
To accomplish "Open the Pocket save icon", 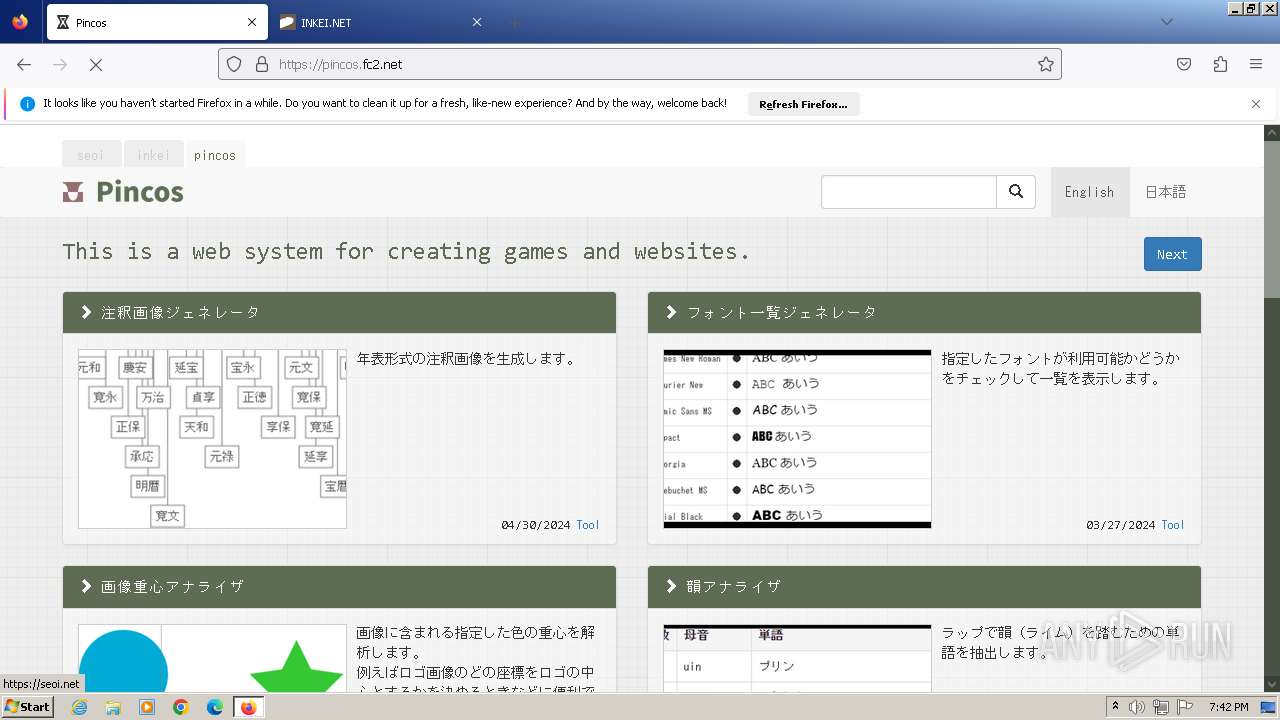I will pyautogui.click(x=1184, y=64).
